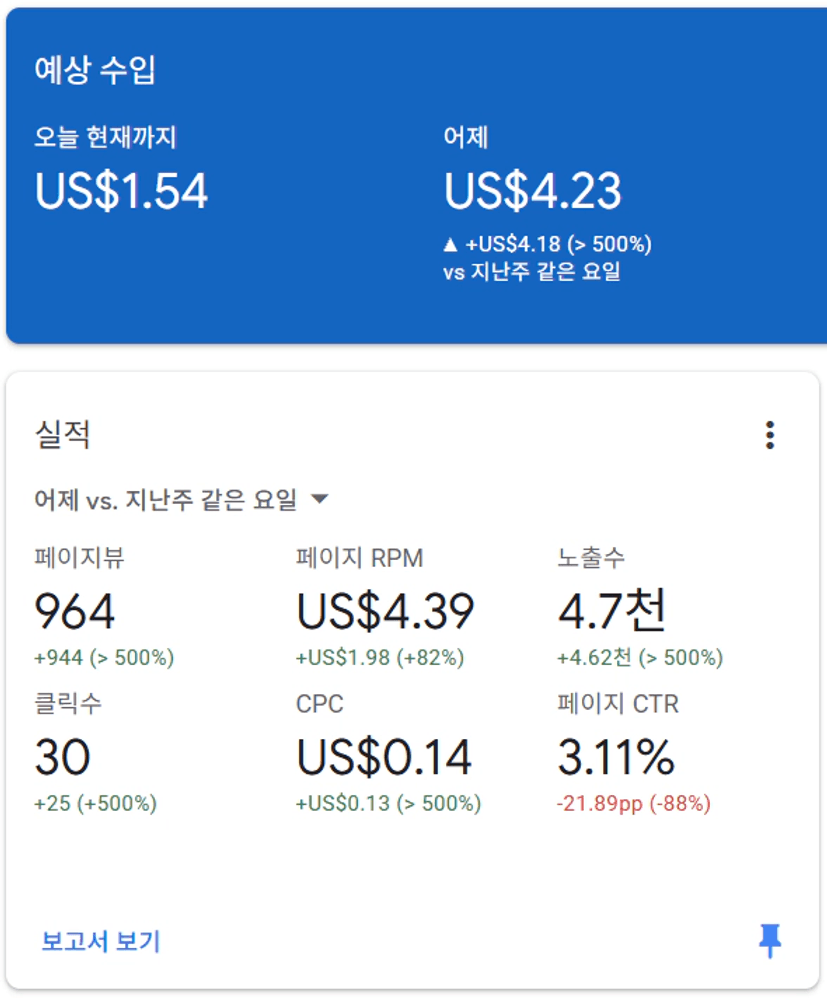
Task: Click the 노출수 value 4.7천
Action: (x=612, y=610)
